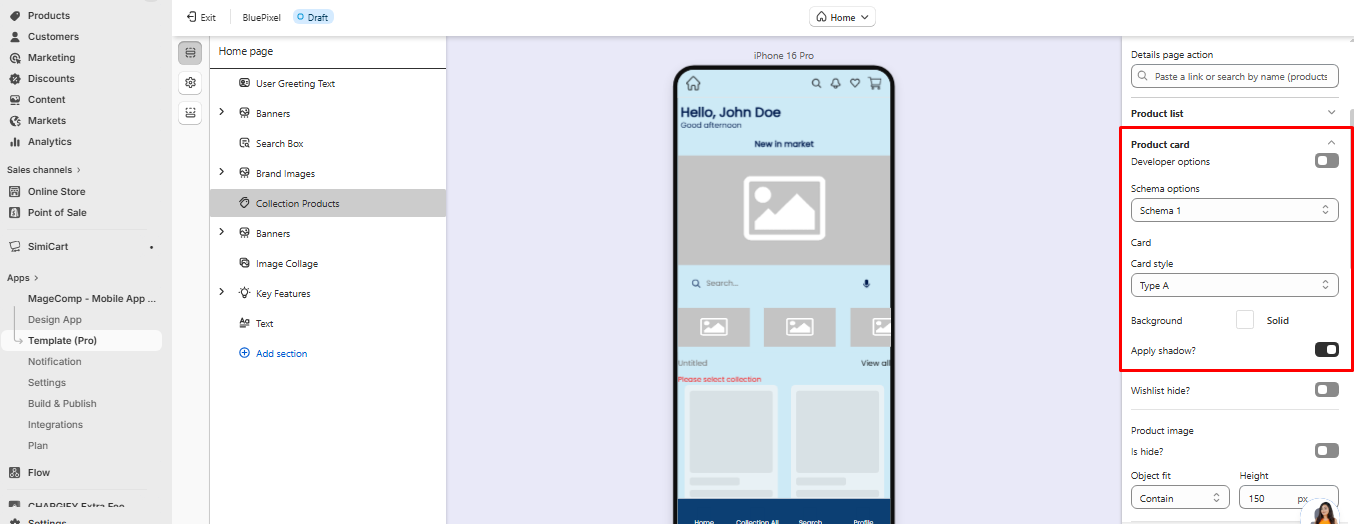Click the home icon in phone preview
This screenshot has width=1354, height=524.
click(x=693, y=84)
